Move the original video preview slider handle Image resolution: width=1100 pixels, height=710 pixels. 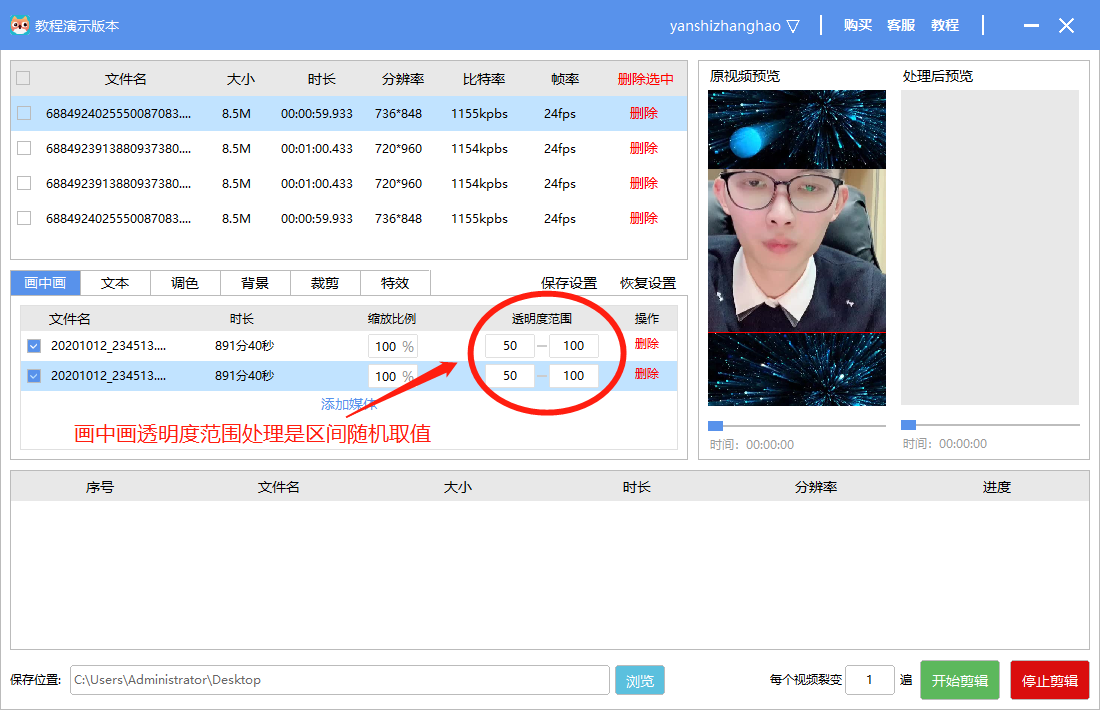[716, 426]
